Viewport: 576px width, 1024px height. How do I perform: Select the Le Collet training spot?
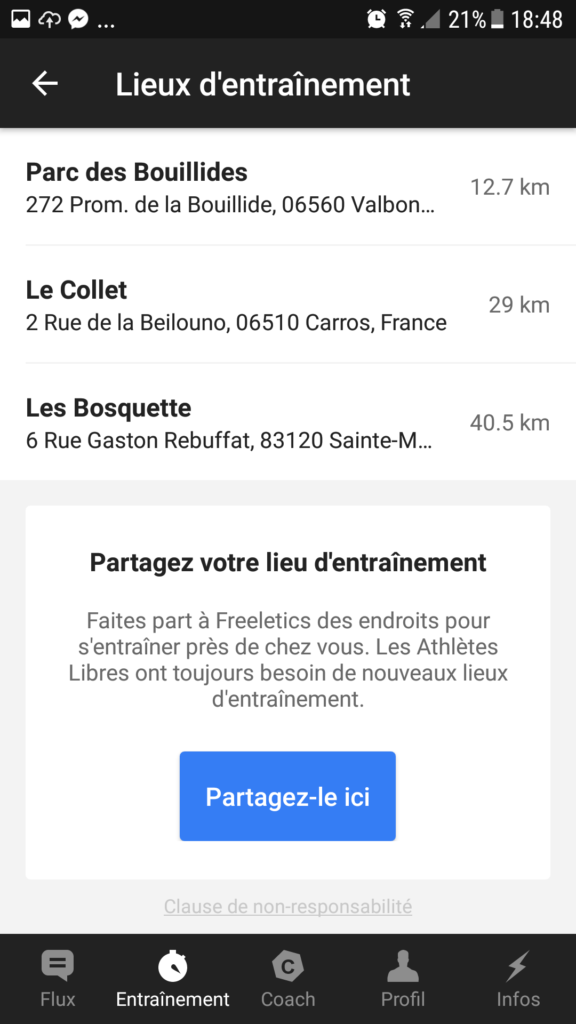click(x=288, y=304)
